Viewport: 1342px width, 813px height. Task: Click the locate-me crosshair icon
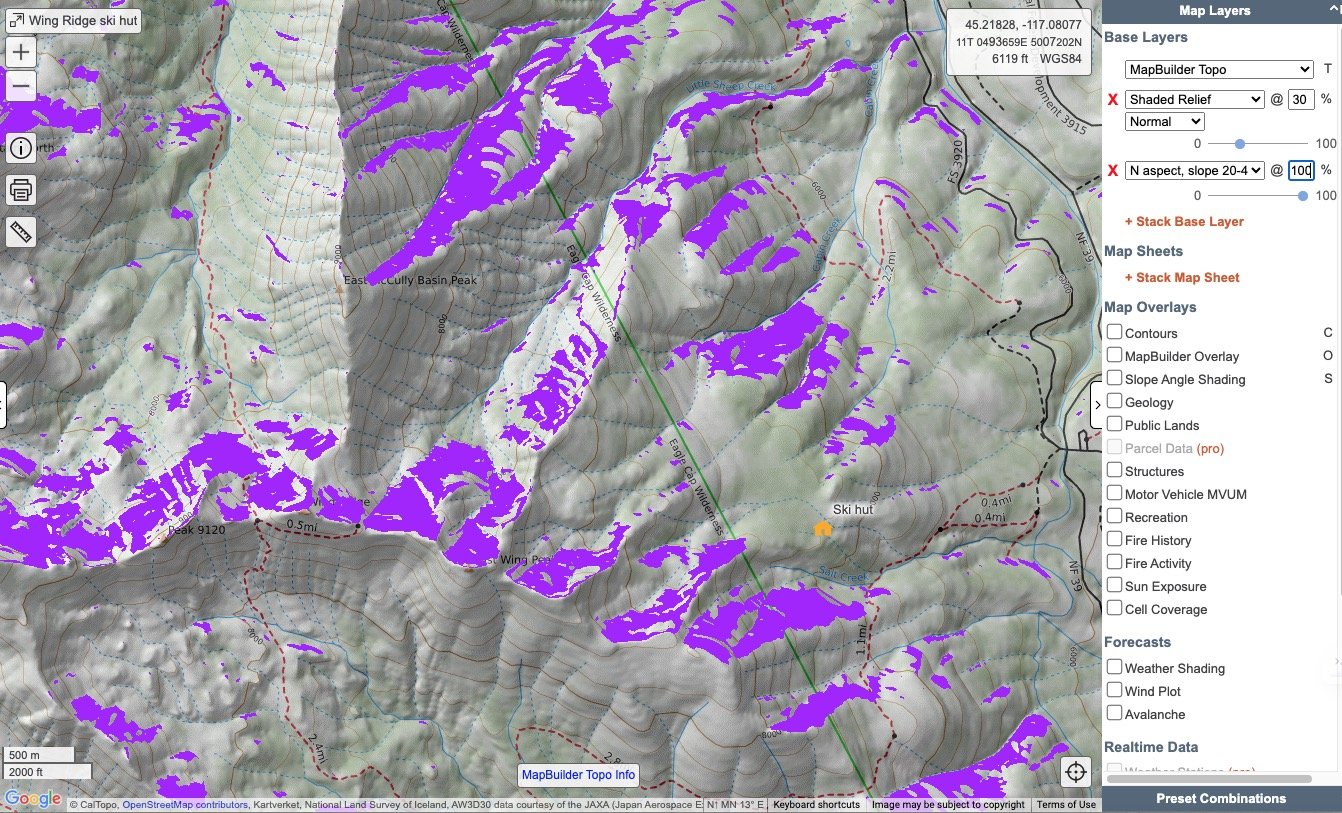pos(1076,771)
